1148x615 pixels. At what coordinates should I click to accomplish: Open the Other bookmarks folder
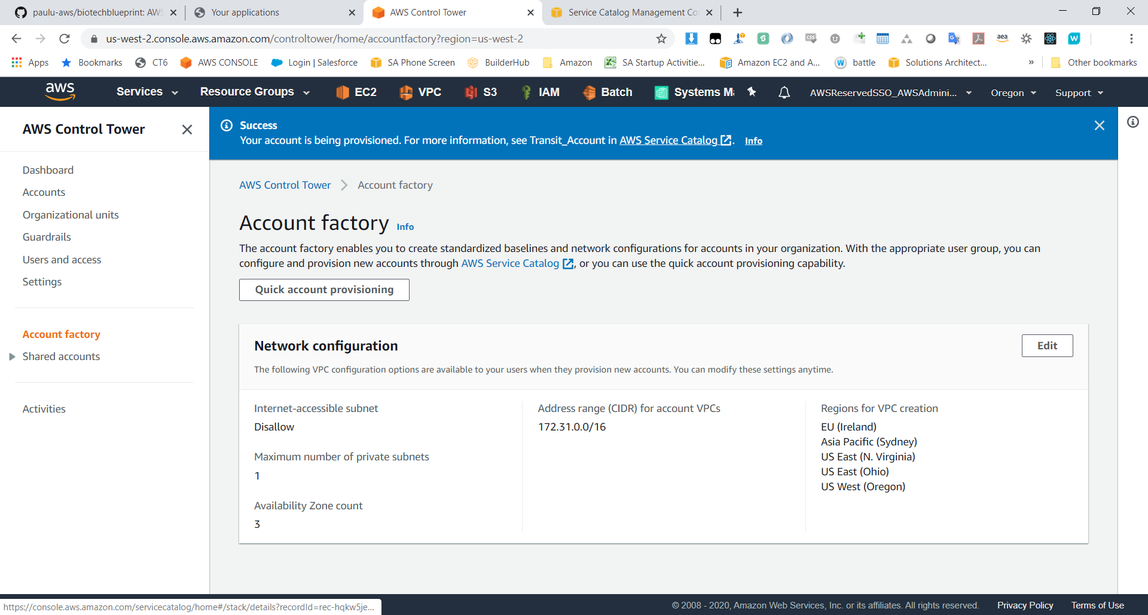[x=1094, y=62]
